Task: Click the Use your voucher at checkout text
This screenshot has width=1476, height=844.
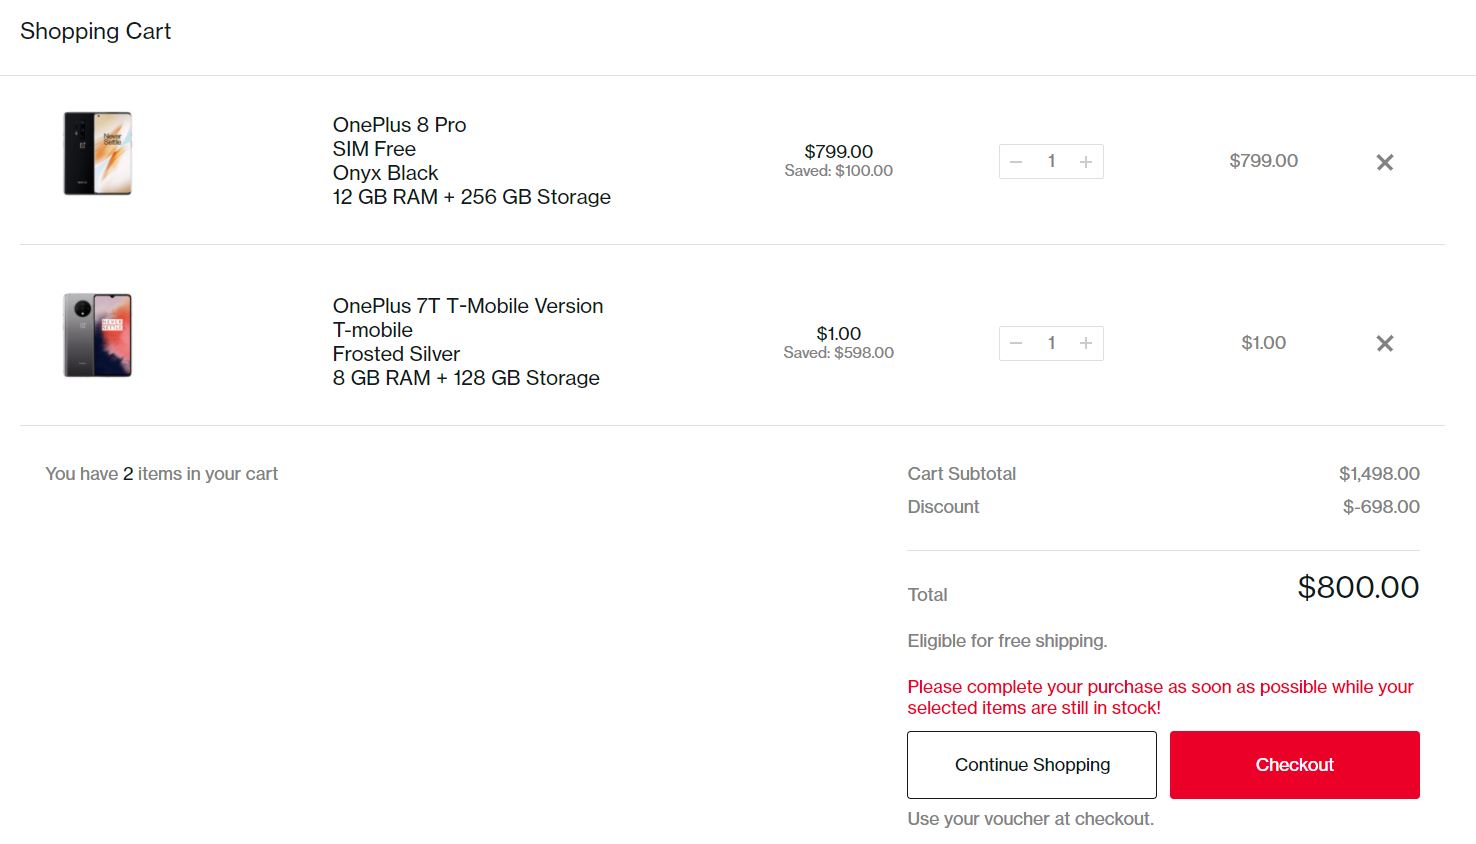Action: coord(1030,819)
